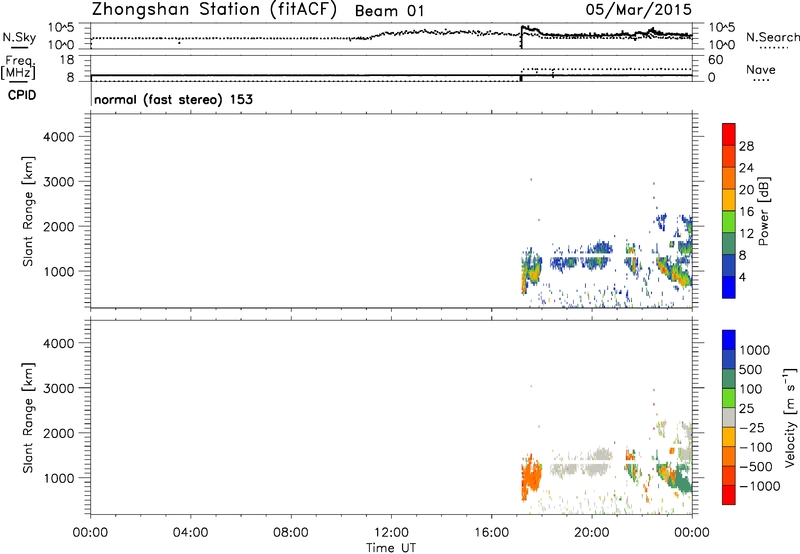Click the Slant Range label of power panel

point(28,211)
